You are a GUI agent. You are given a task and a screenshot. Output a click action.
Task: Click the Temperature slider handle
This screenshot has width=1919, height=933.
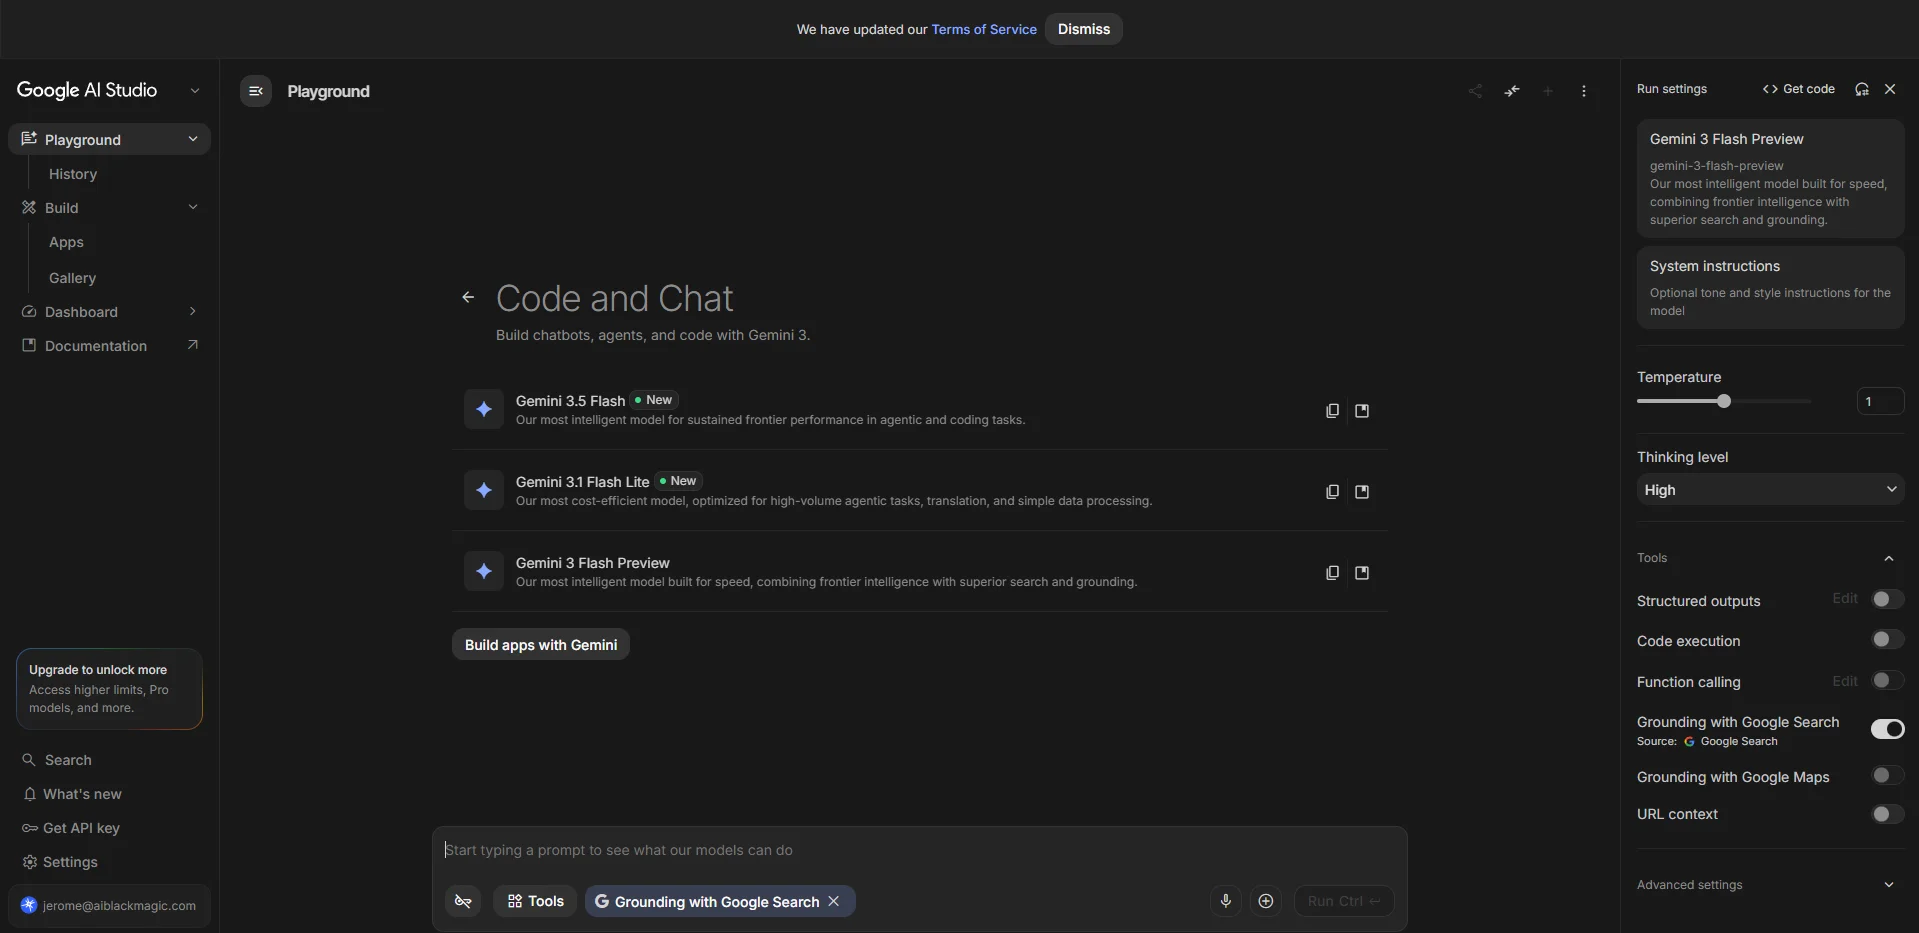(x=1724, y=401)
